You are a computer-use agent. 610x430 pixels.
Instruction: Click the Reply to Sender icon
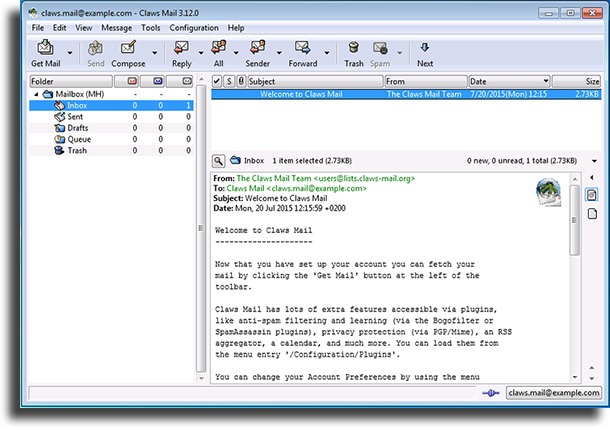pos(258,48)
